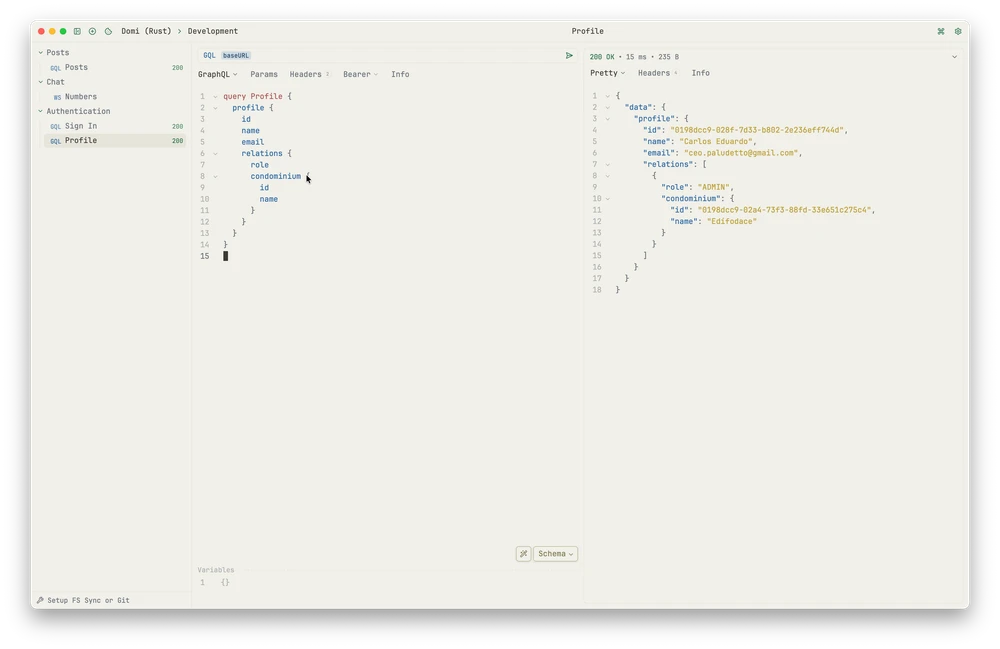Open the request Info tab

click(400, 74)
